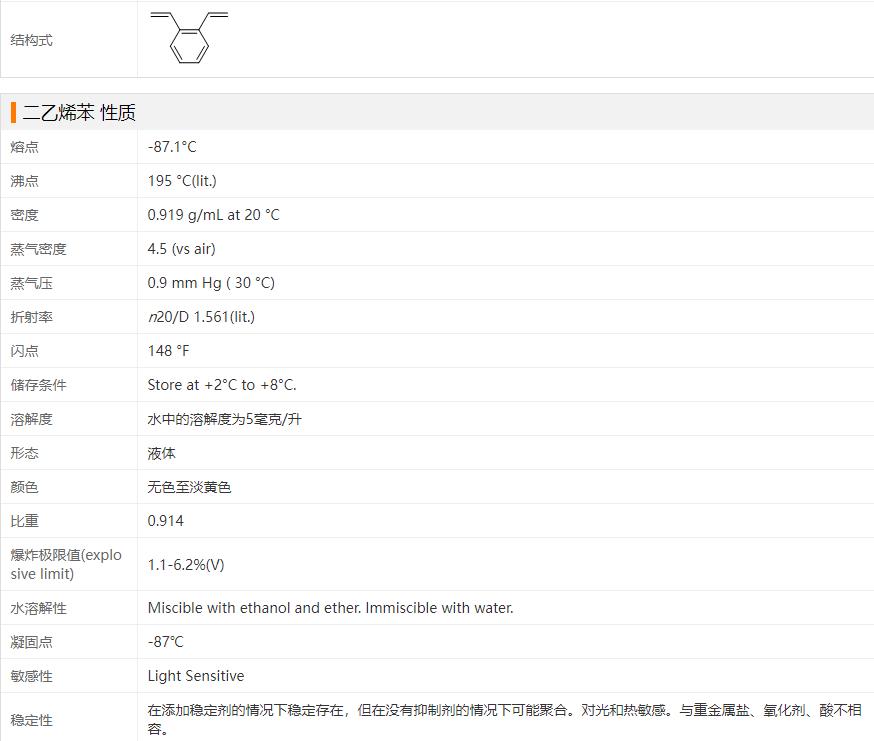Select the 沸点 value 195 °C(lit.)
This screenshot has height=741, width=874.
(182, 181)
